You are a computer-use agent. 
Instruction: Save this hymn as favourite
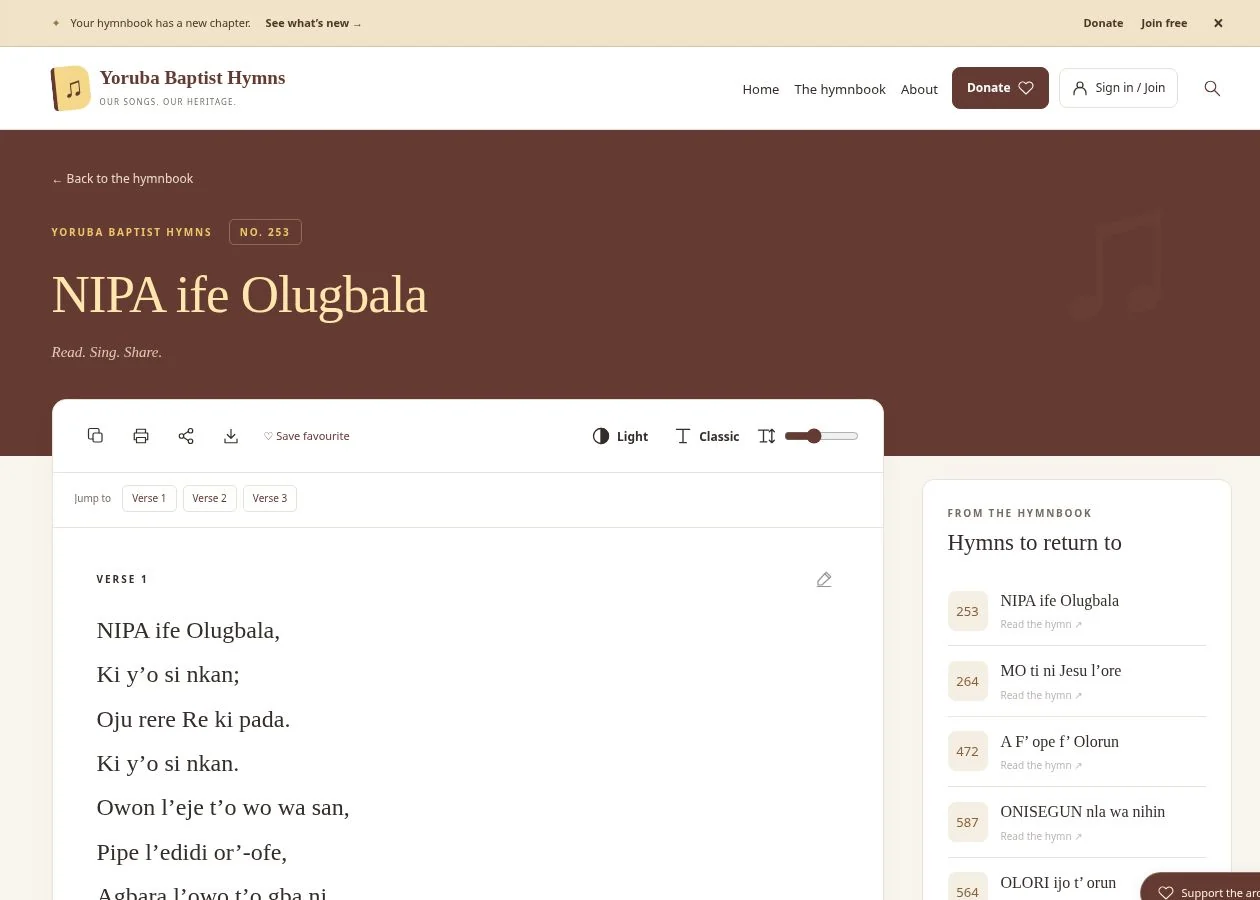coord(307,436)
